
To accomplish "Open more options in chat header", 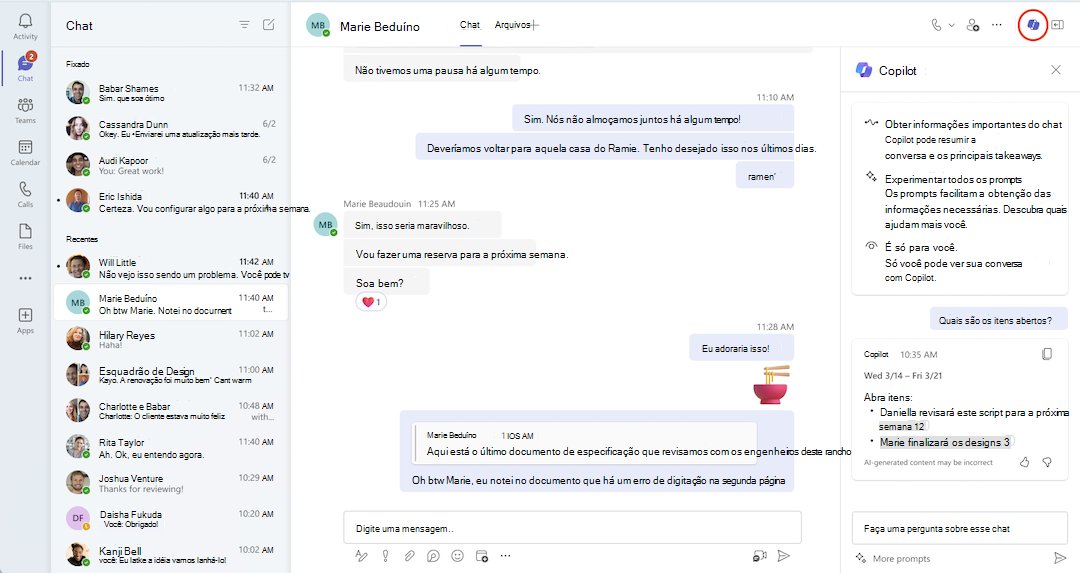I will [997, 25].
